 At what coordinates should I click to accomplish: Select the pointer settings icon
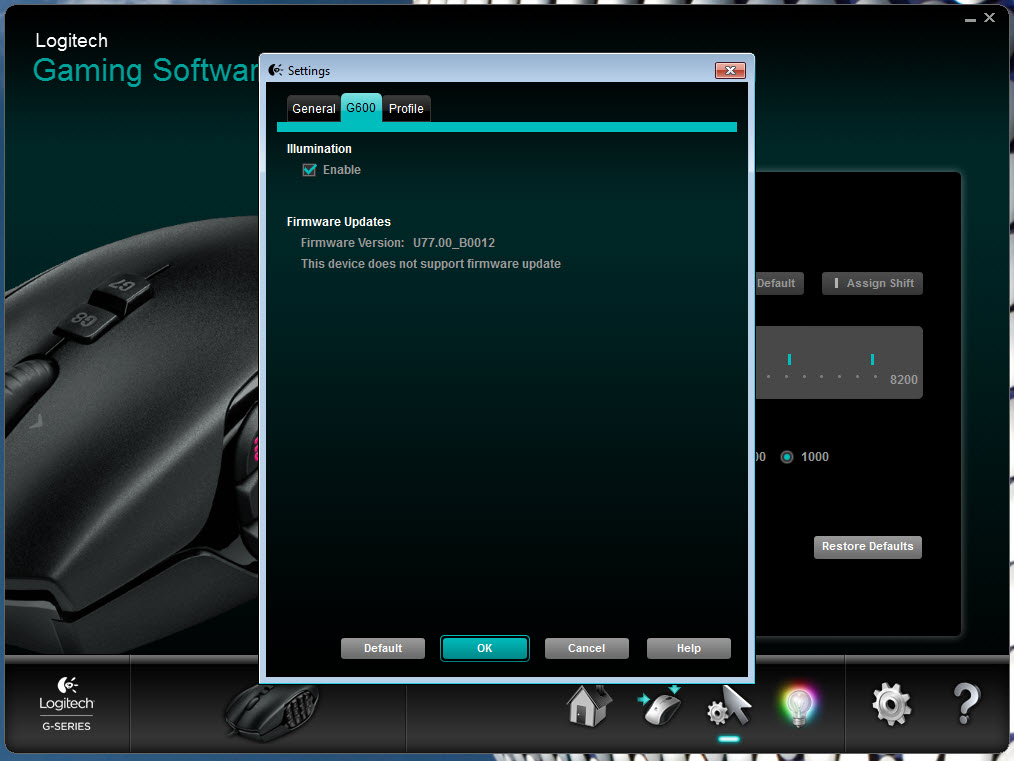(x=729, y=706)
